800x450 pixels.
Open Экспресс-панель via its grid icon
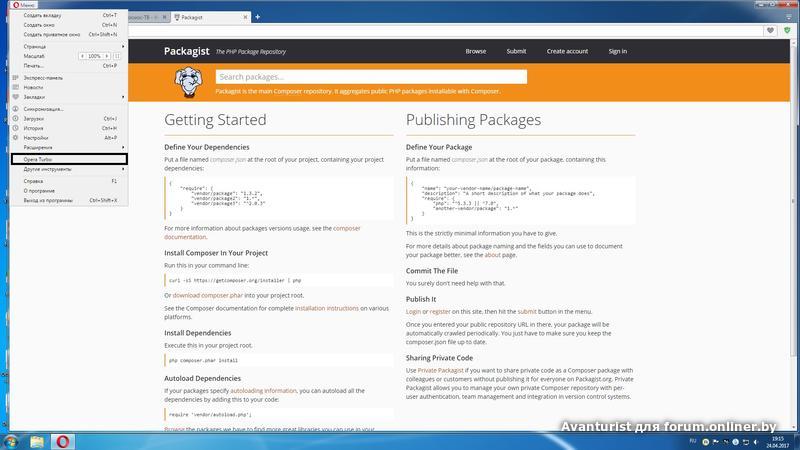coord(15,78)
